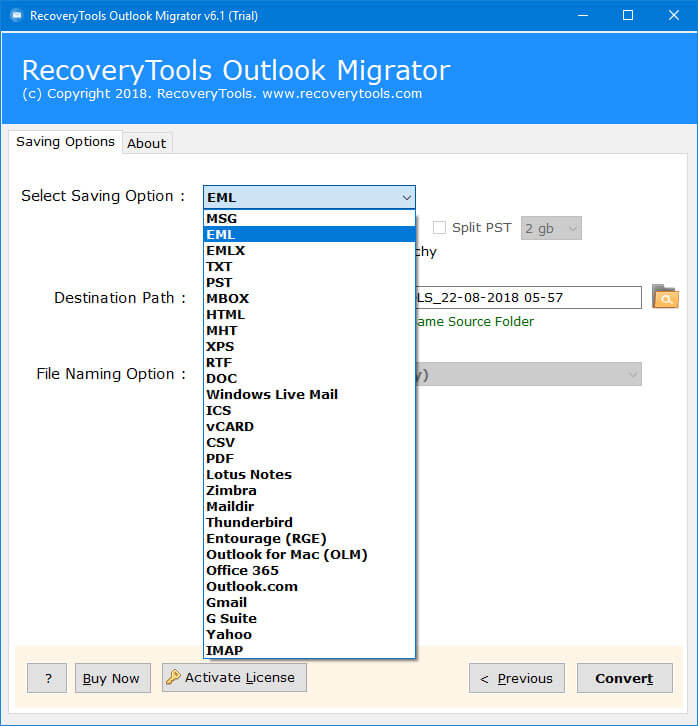Select Lotus Notes from the list
Viewport: 698px width, 726px height.
pyautogui.click(x=309, y=474)
